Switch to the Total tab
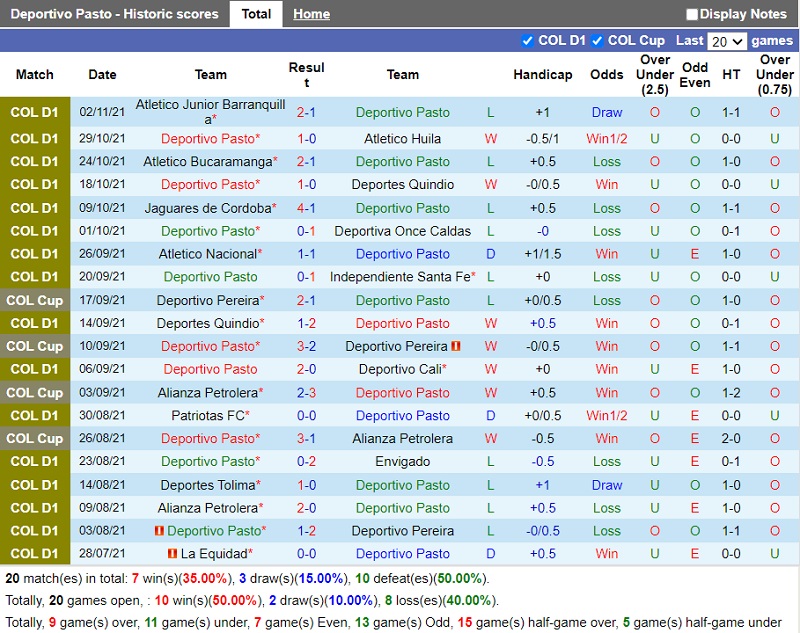The height and width of the screenshot is (633, 800). [256, 14]
